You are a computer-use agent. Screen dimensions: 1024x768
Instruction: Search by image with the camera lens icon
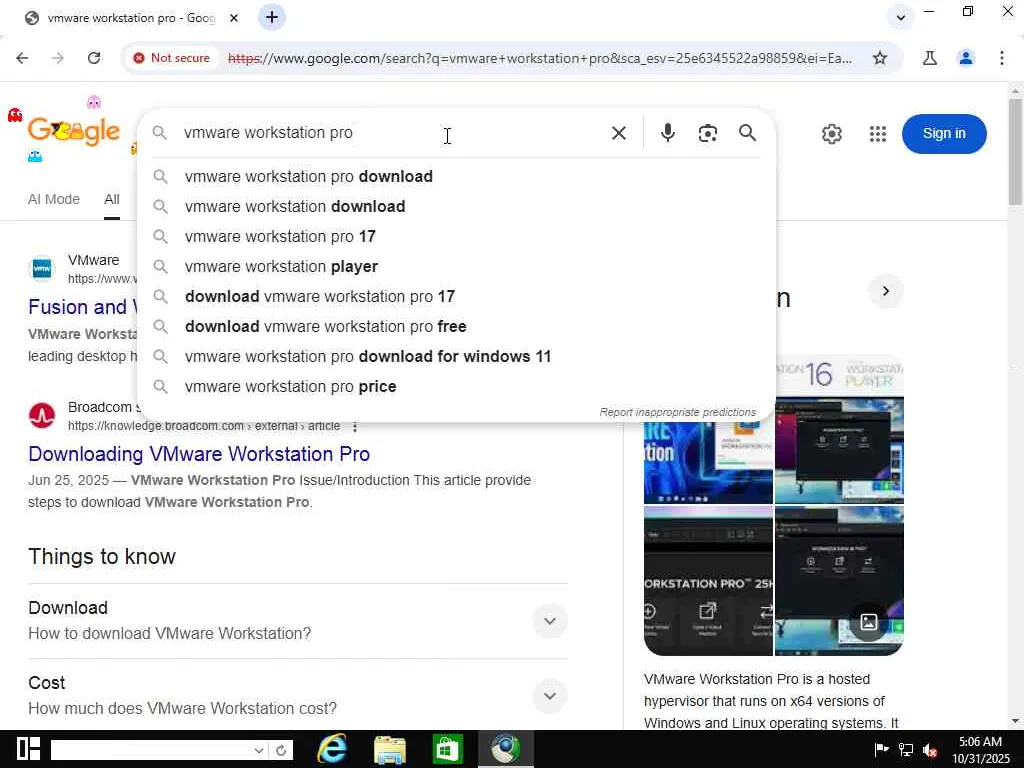click(707, 133)
